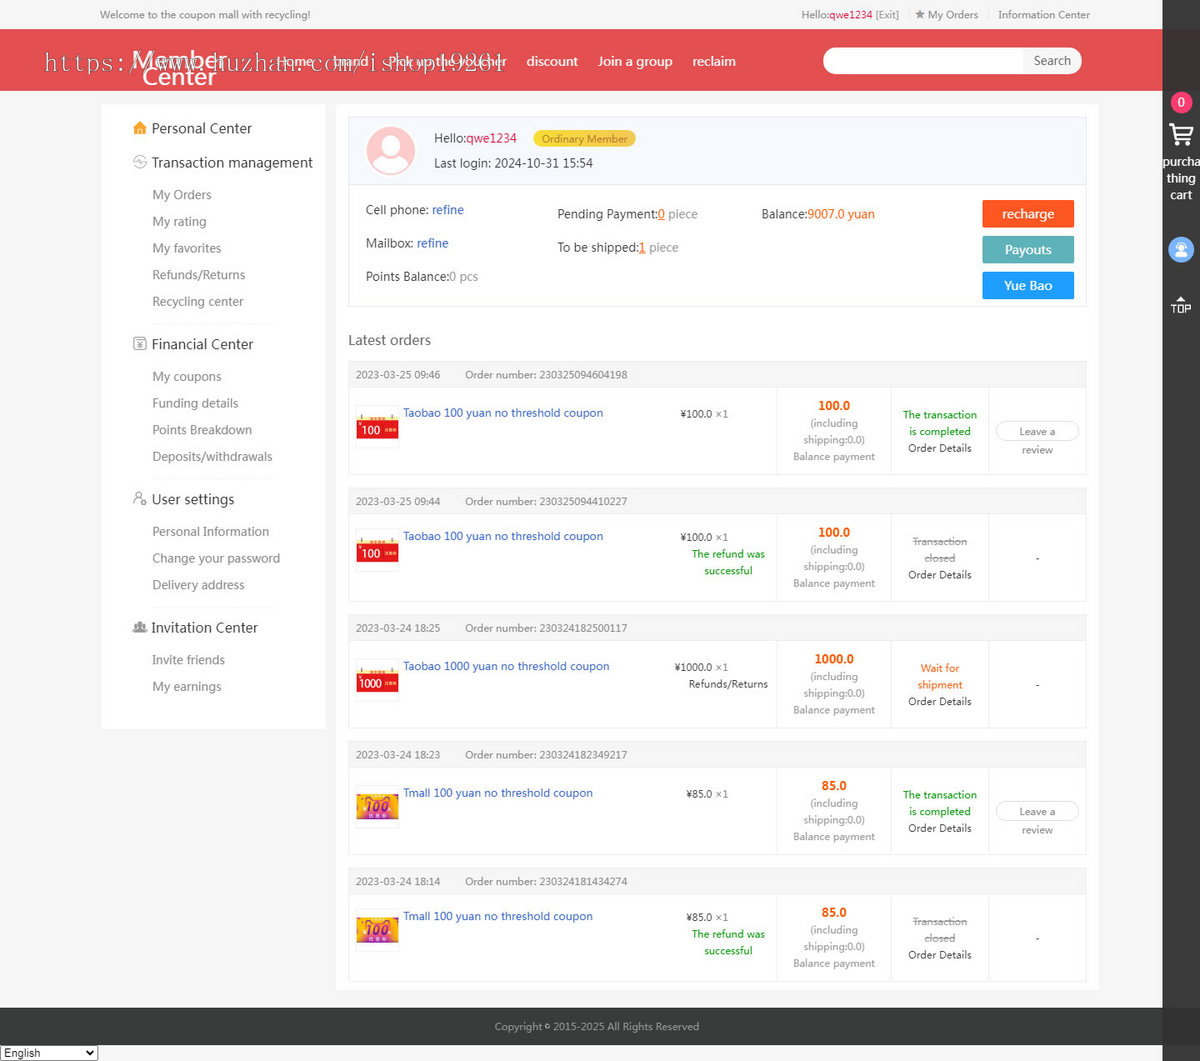Click the Ordinary Member badge
The image size is (1200, 1061).
[585, 139]
